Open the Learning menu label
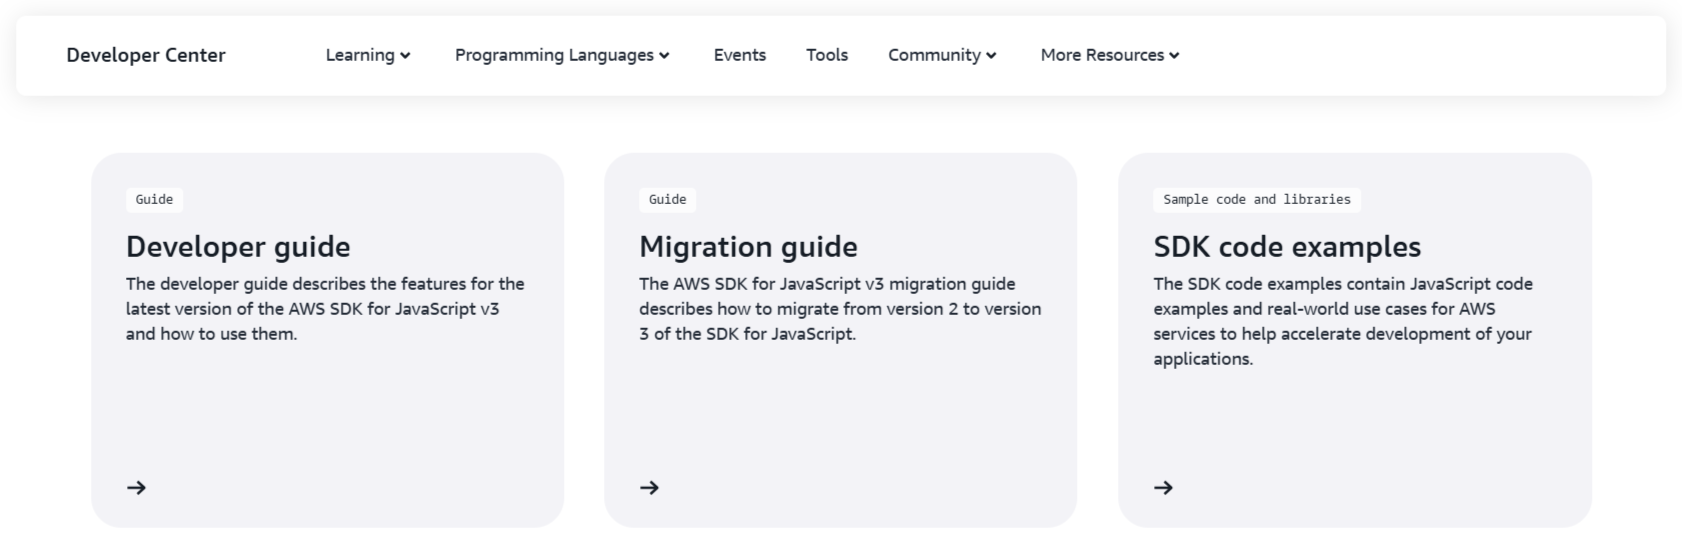Image resolution: width=1682 pixels, height=556 pixels. [x=359, y=55]
